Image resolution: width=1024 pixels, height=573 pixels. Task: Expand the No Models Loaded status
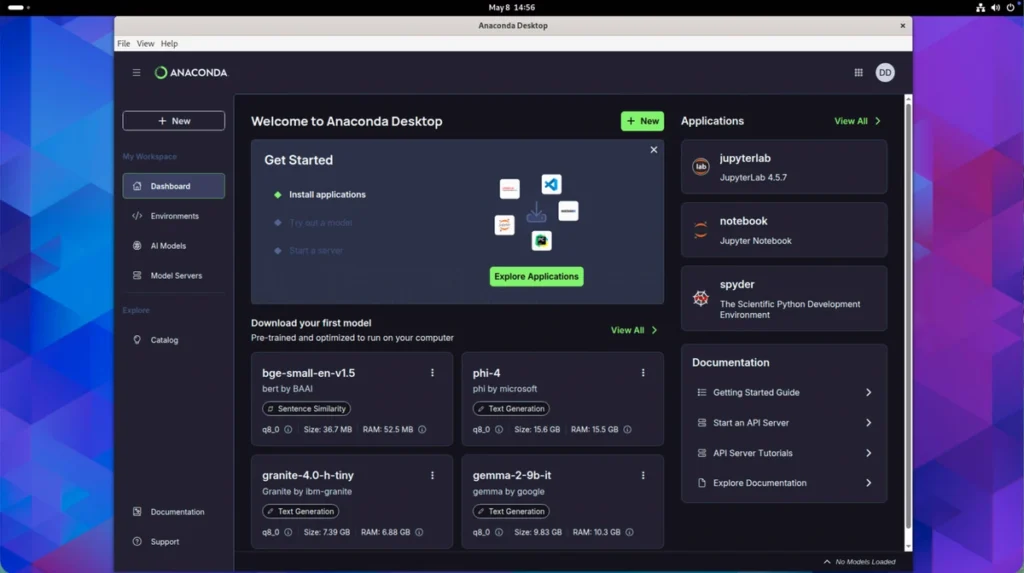click(x=859, y=561)
